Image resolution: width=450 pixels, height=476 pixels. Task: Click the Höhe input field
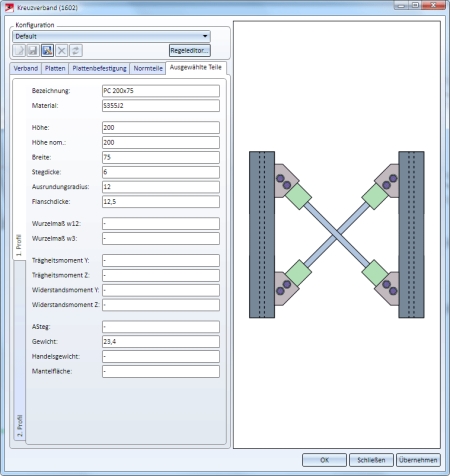(161, 128)
